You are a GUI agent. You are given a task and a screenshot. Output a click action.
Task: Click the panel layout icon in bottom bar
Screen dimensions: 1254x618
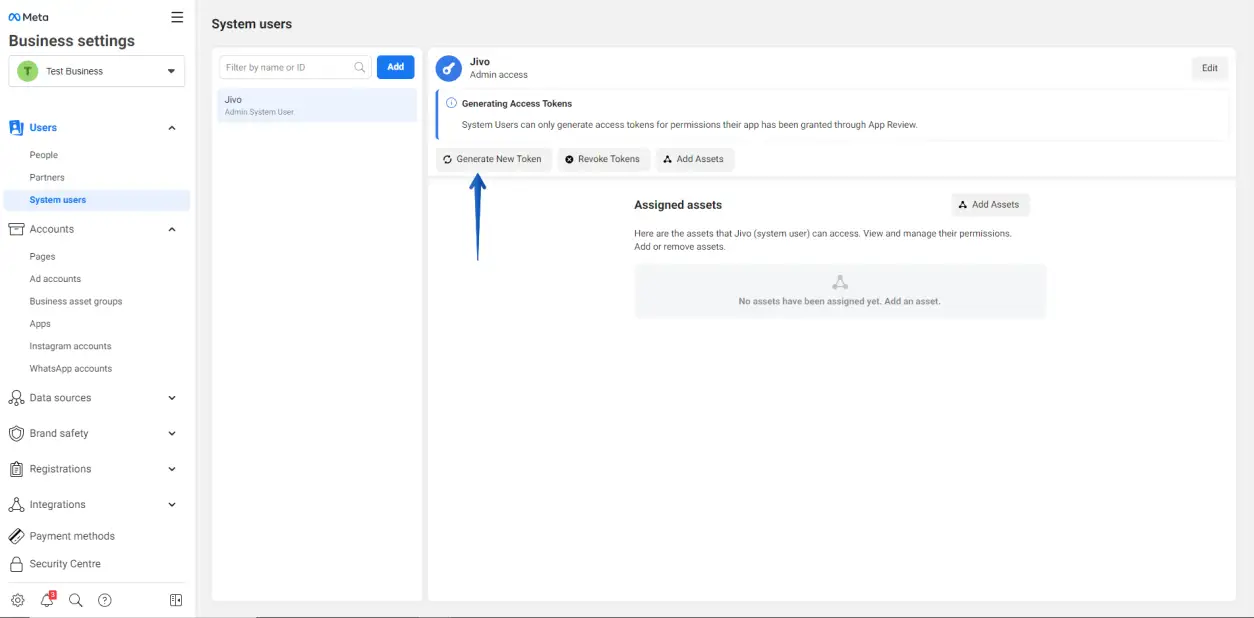(x=176, y=600)
